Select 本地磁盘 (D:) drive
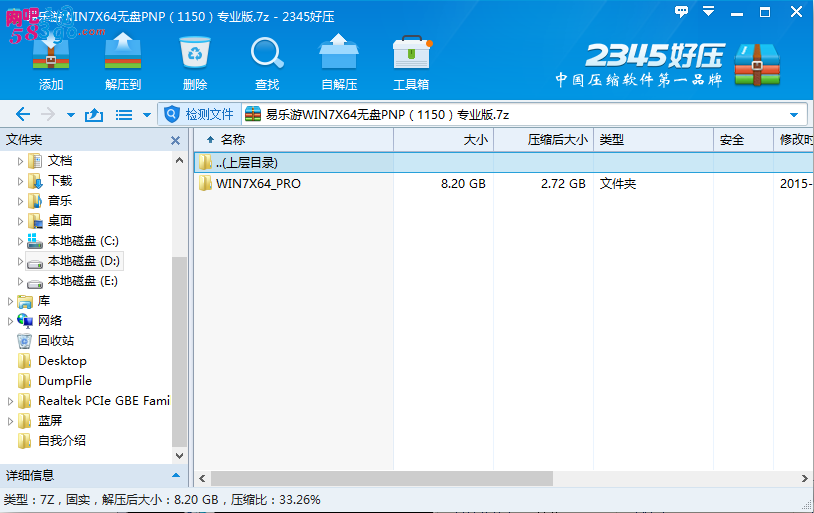Image resolution: width=814 pixels, height=513 pixels. point(84,261)
